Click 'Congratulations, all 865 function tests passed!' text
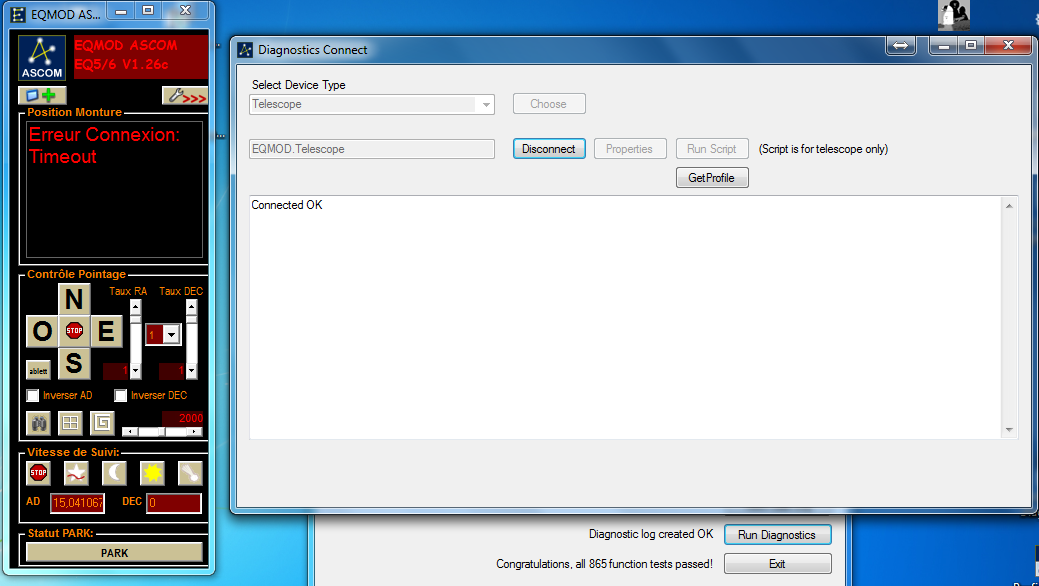 coord(604,564)
